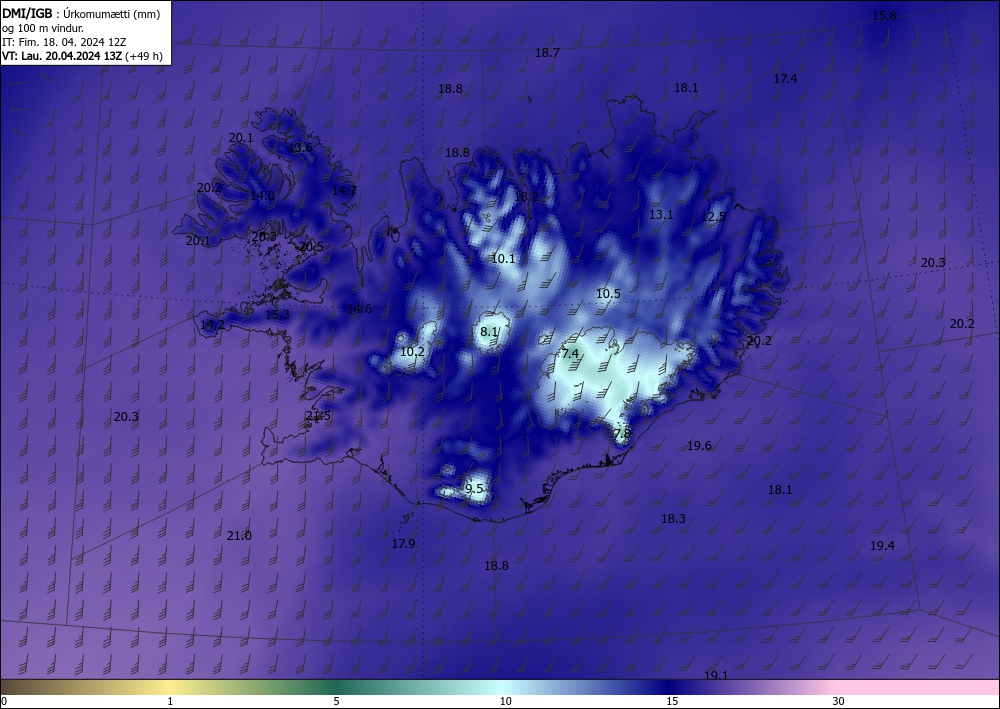Viewport: 1000px width, 709px height.
Task: Click the color scale label '1'
Action: [170, 701]
